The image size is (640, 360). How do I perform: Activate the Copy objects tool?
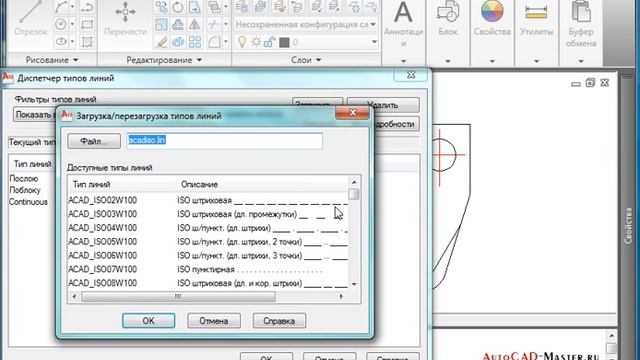coord(161,7)
